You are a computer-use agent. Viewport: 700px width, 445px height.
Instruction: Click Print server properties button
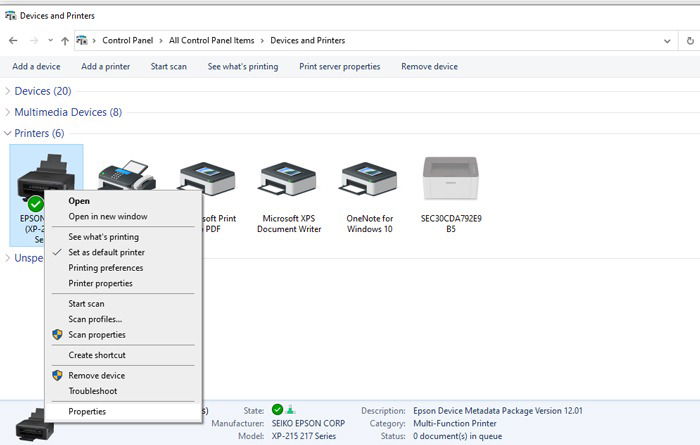(339, 66)
